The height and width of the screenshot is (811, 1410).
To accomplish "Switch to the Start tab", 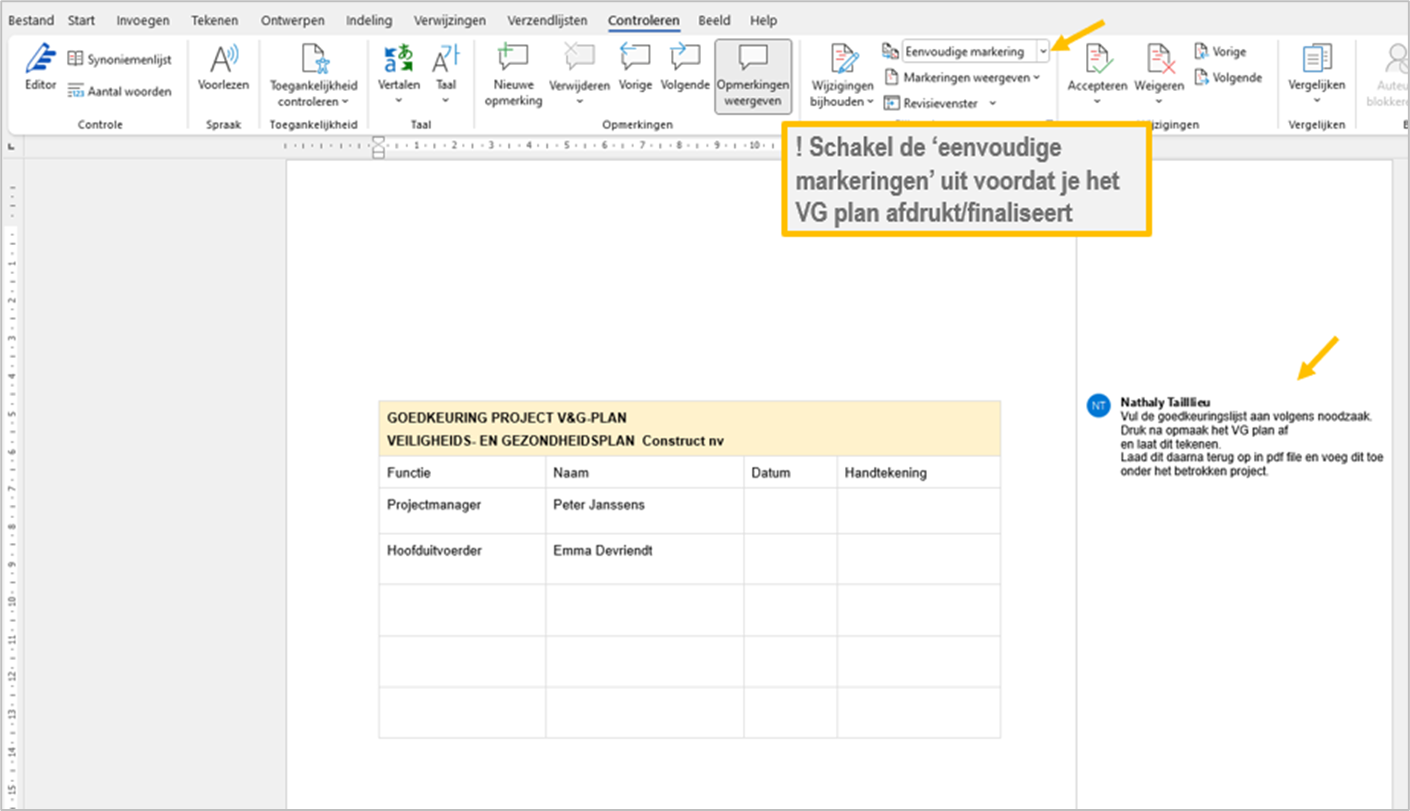I will click(x=82, y=20).
